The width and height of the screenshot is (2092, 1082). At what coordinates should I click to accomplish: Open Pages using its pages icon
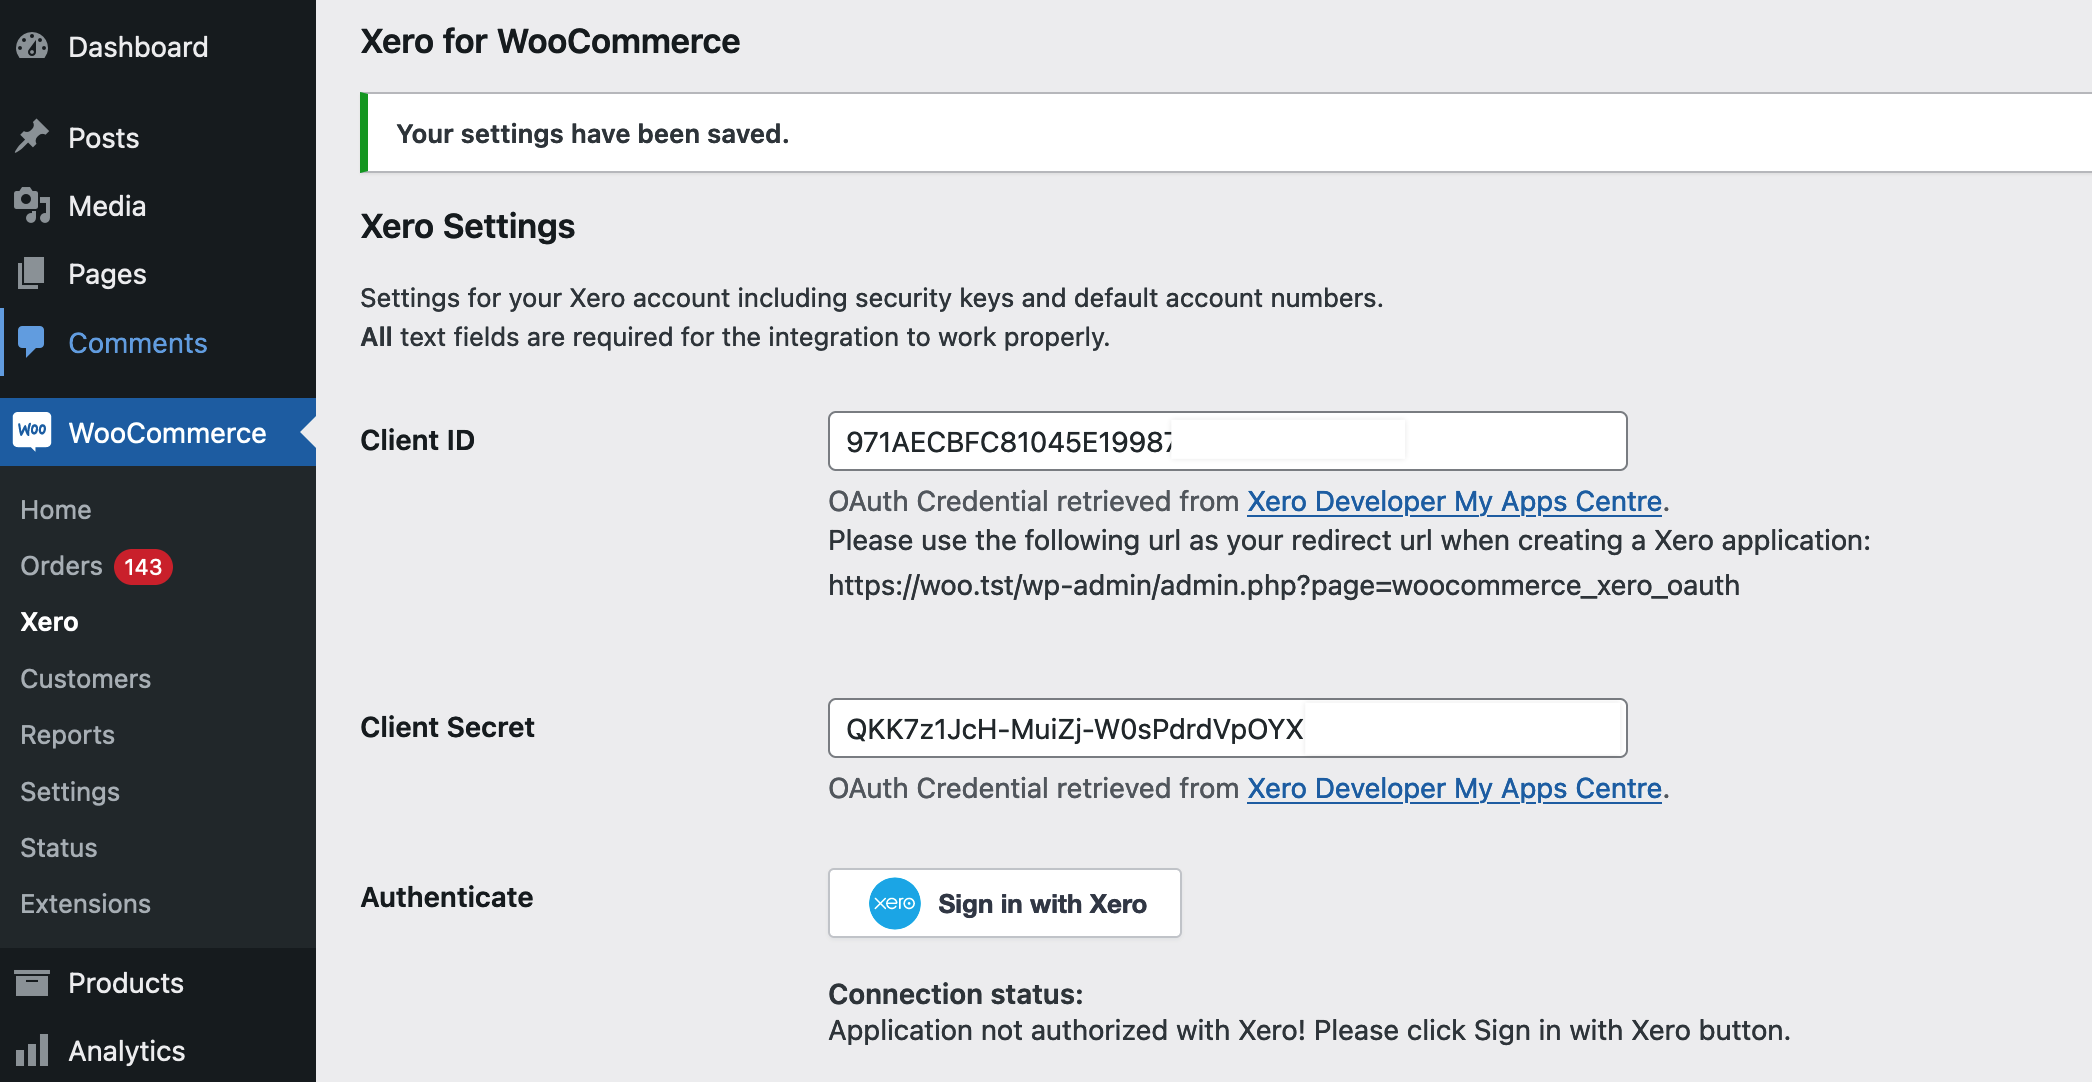click(x=33, y=273)
